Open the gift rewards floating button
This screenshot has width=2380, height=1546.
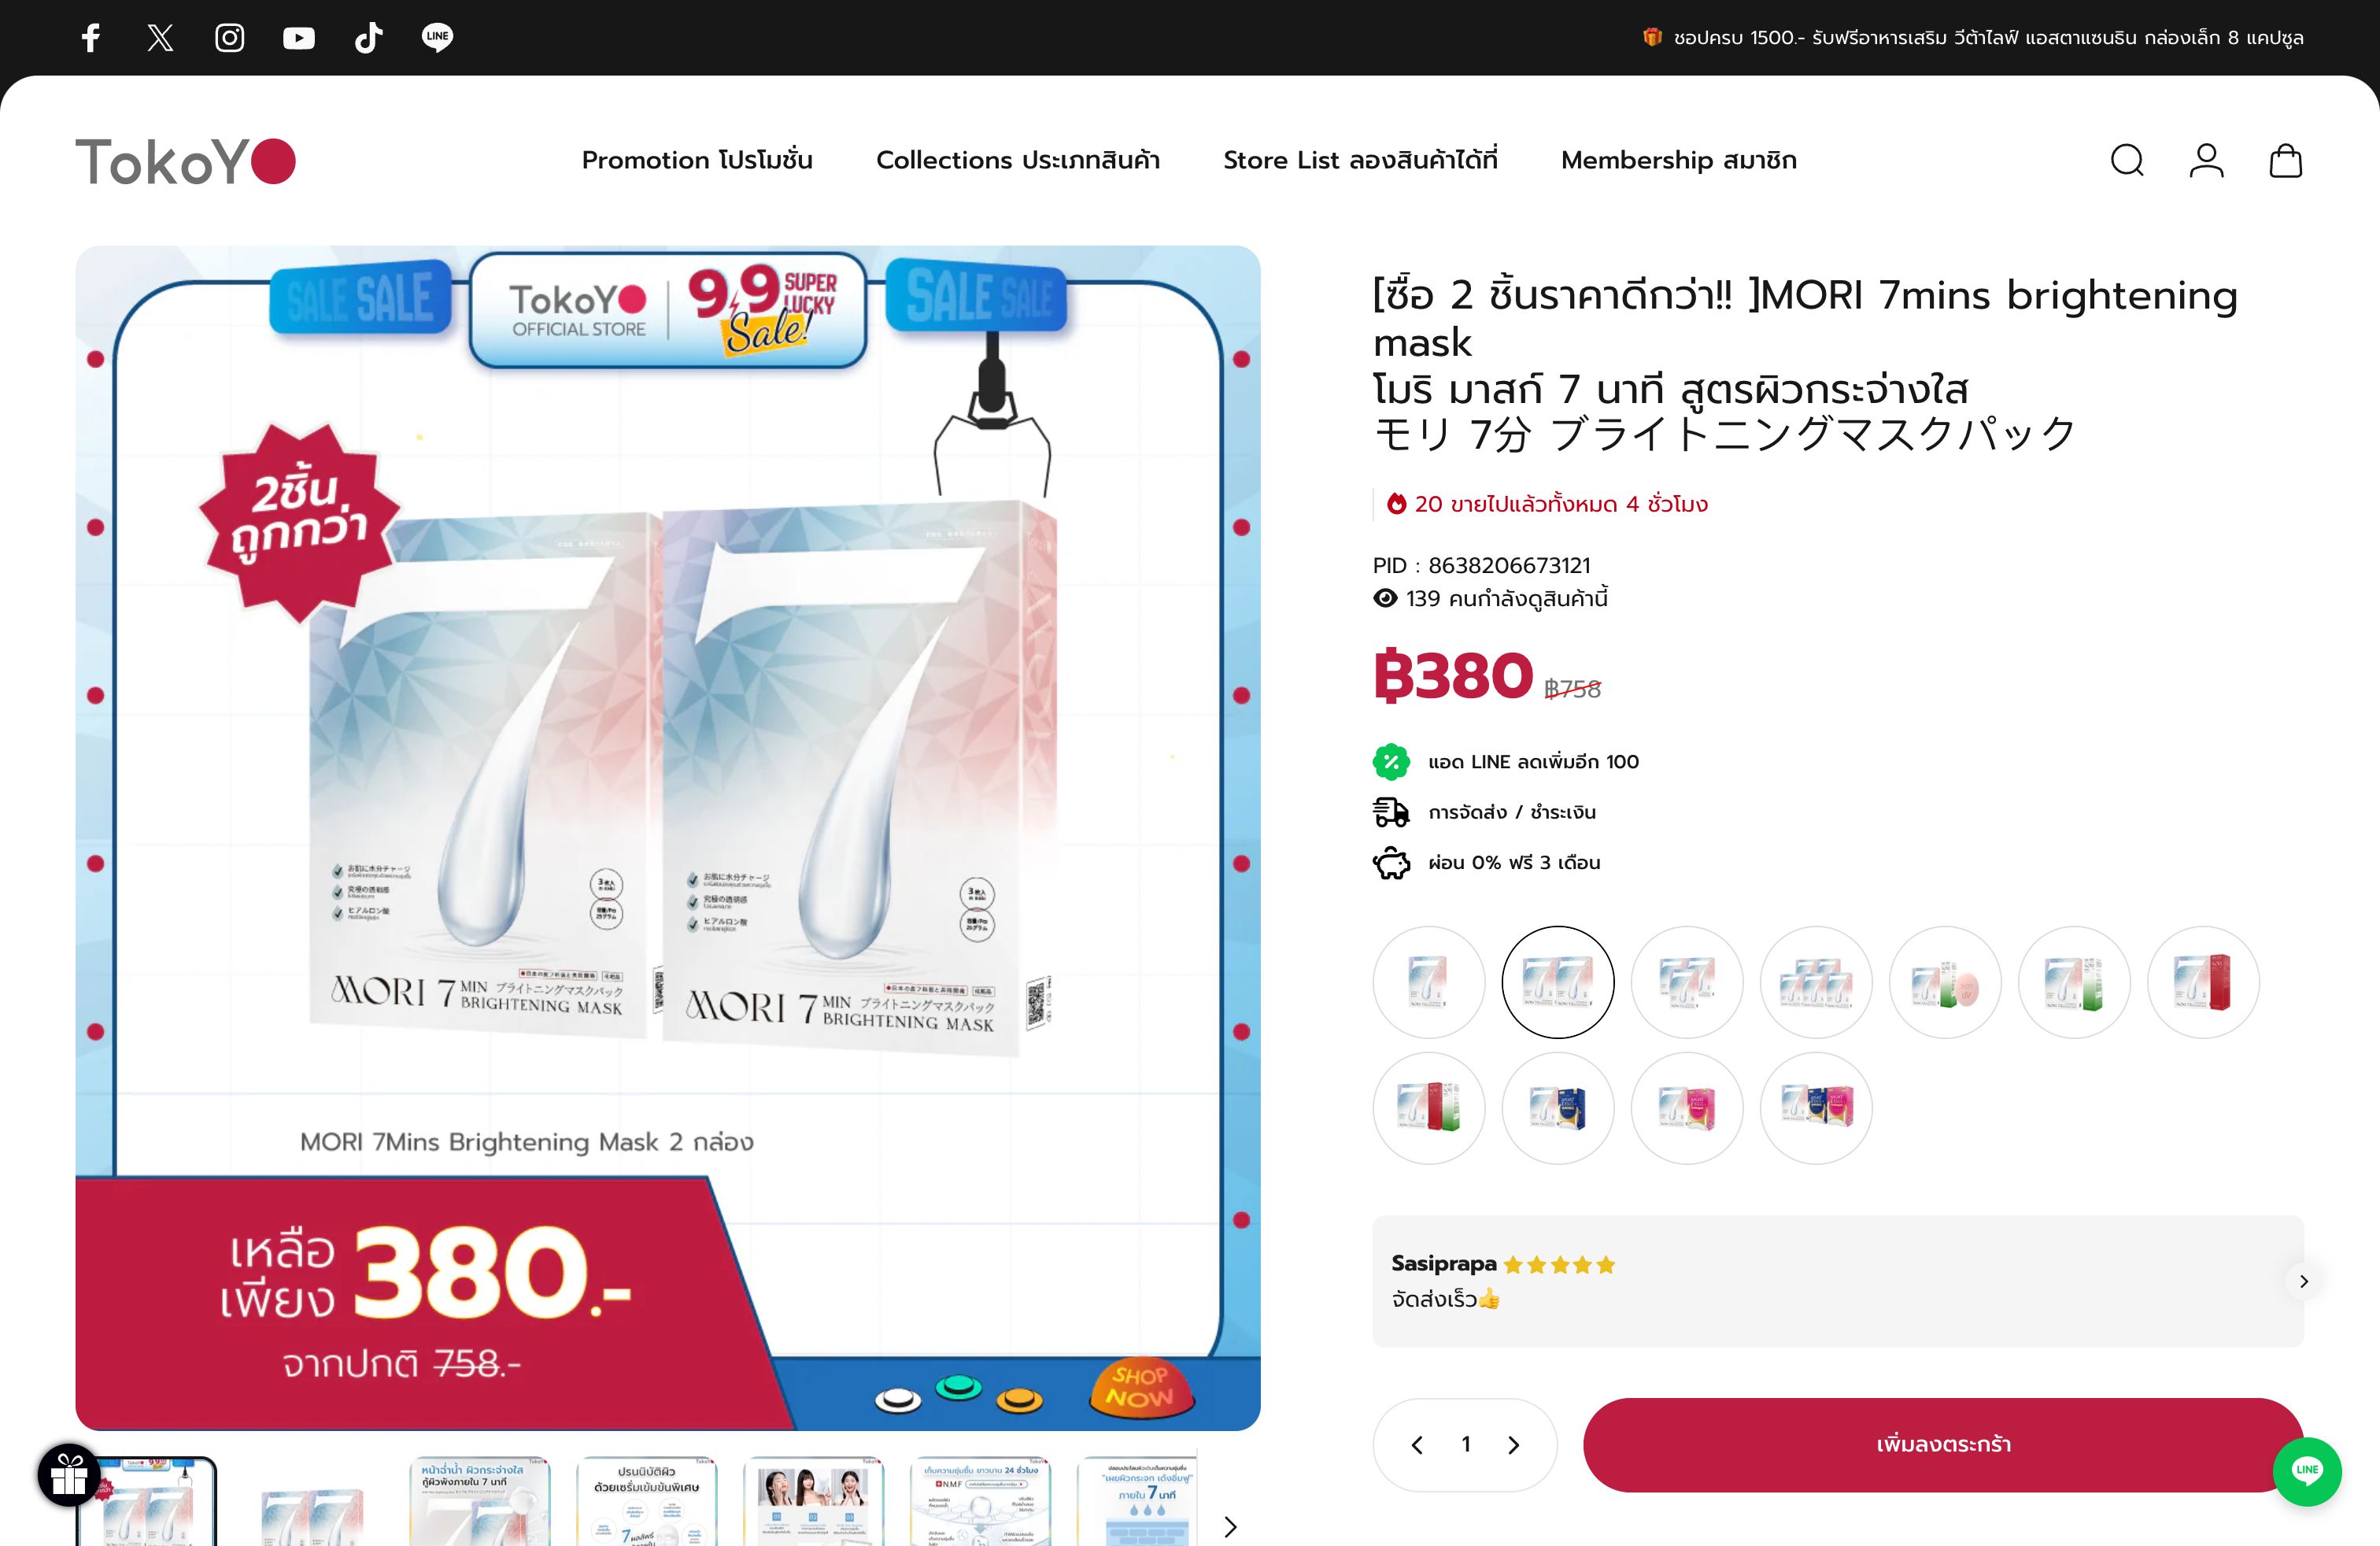click(69, 1475)
